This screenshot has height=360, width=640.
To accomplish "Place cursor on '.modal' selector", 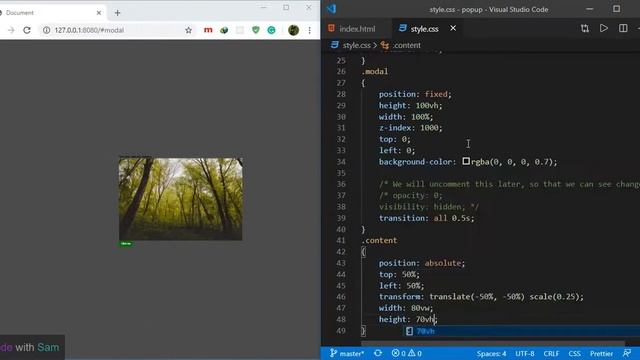I will pos(375,71).
